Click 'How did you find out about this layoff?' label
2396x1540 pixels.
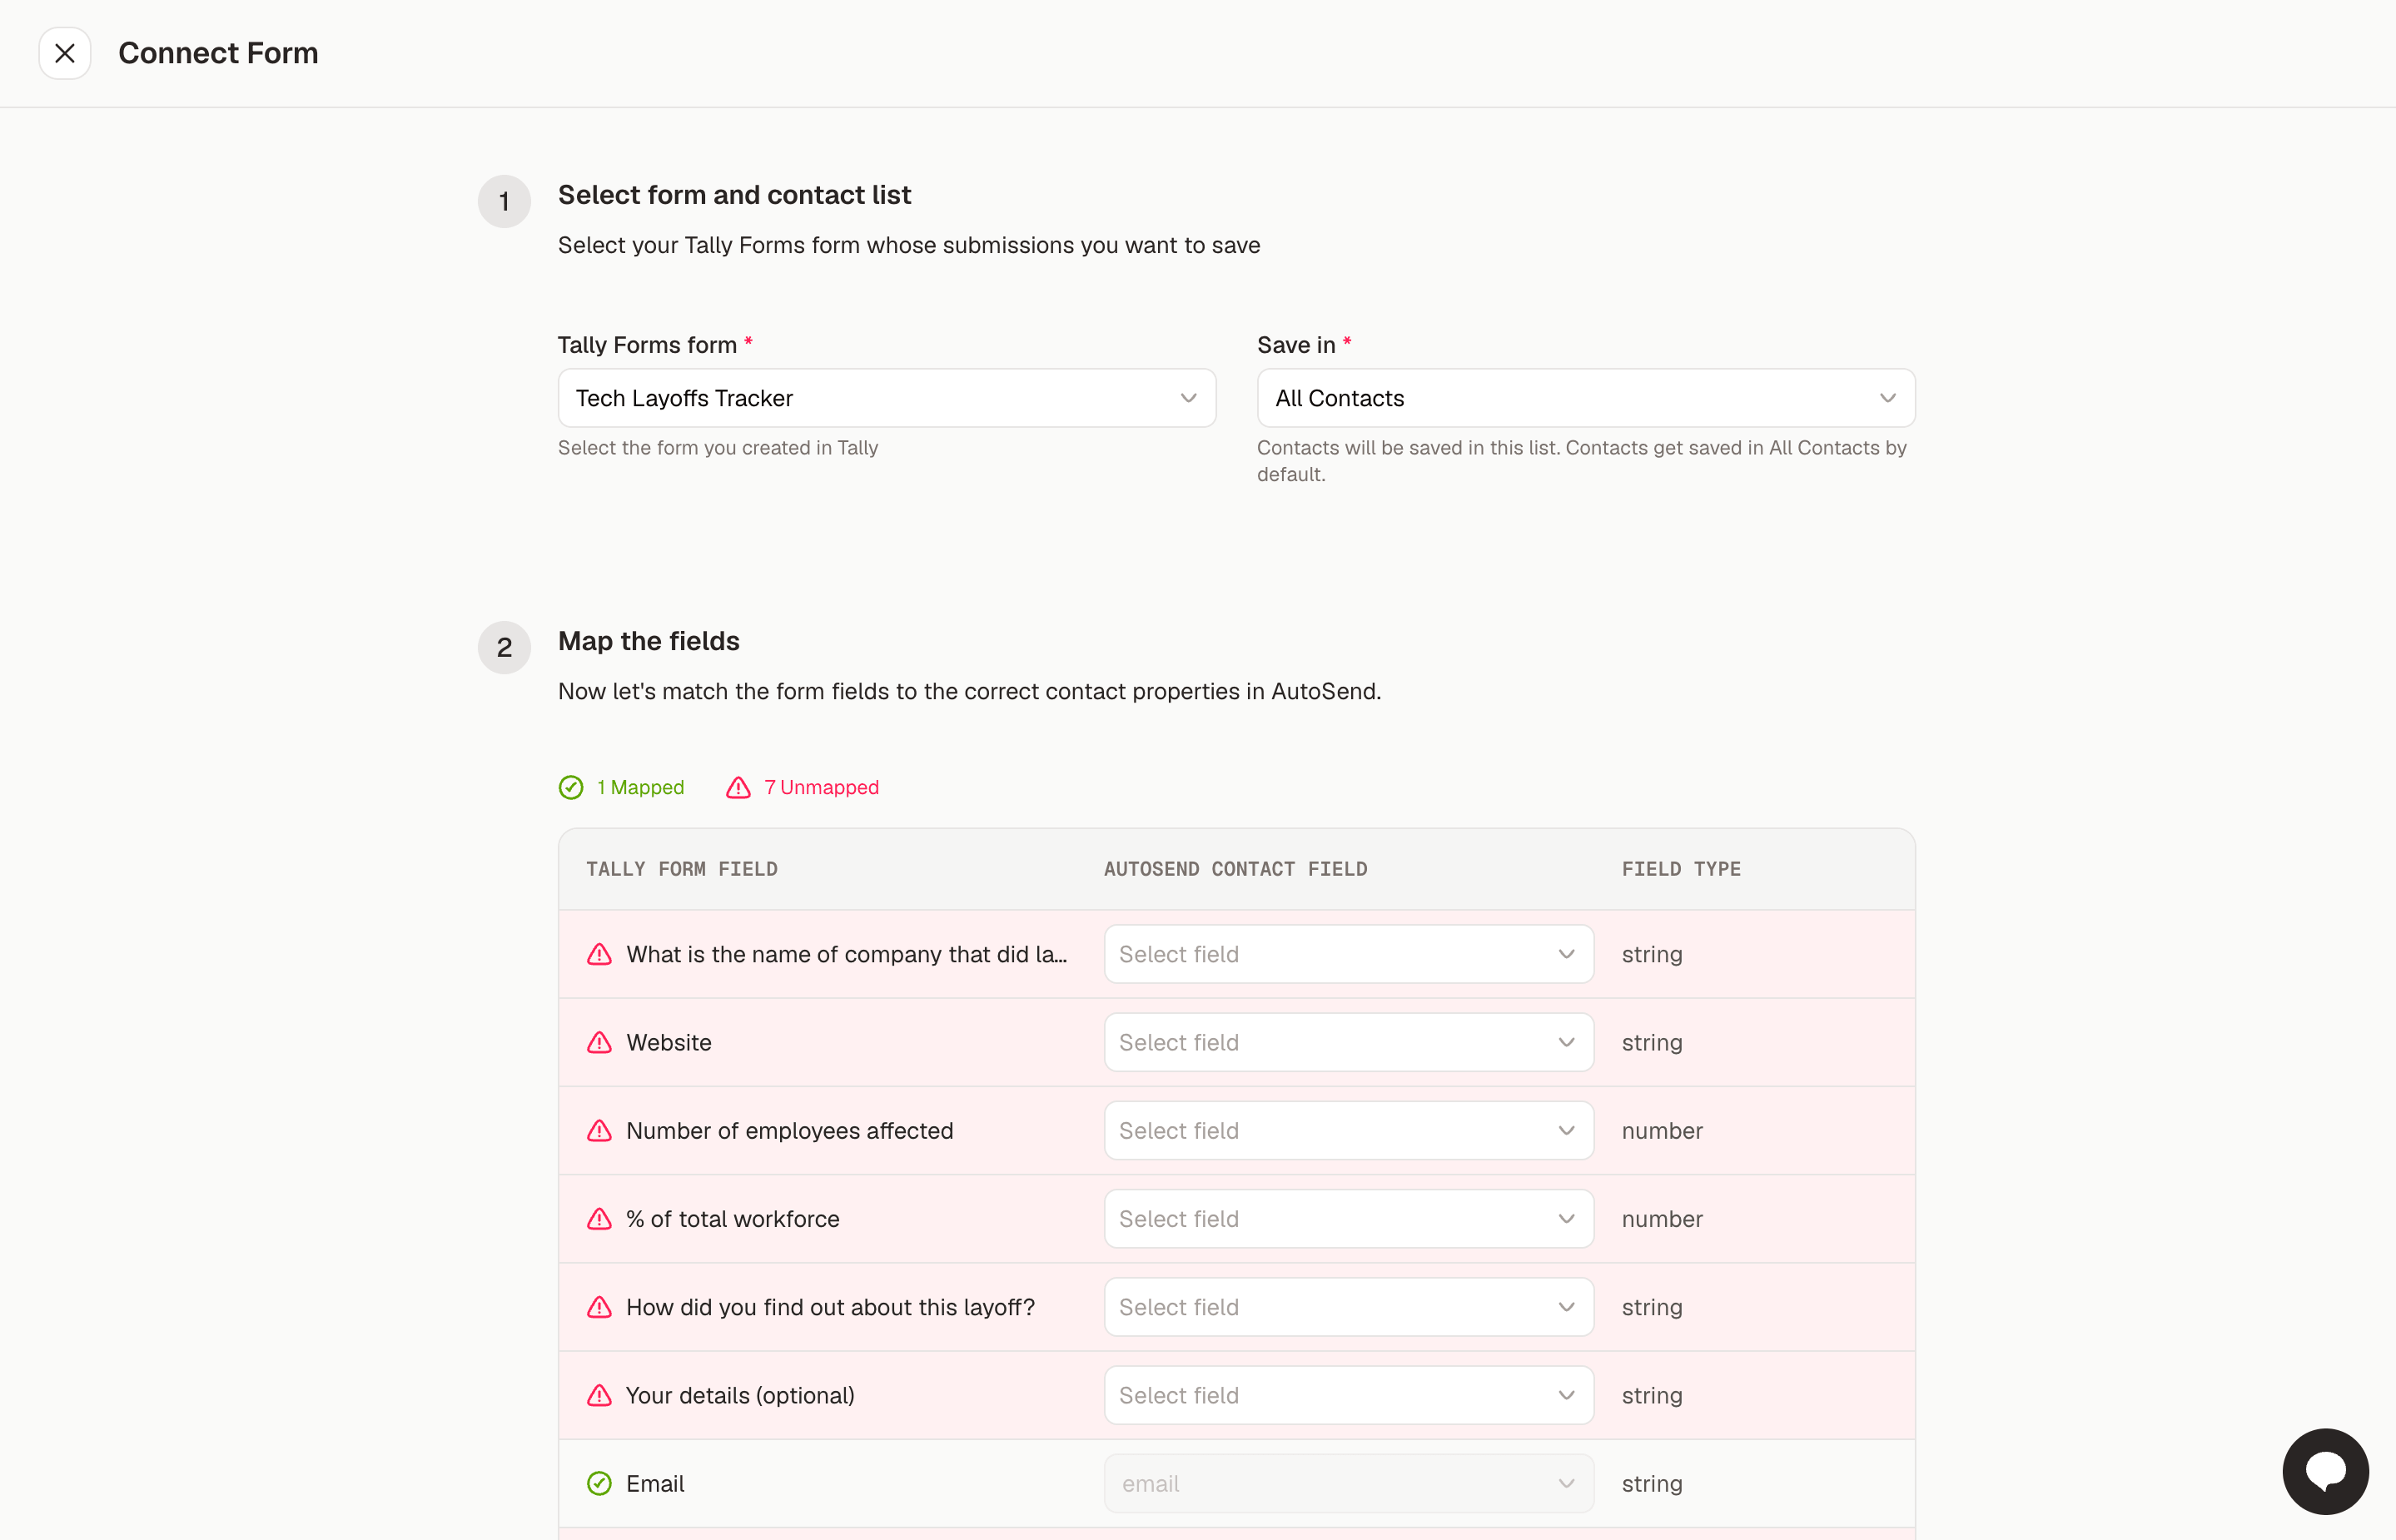click(x=830, y=1306)
